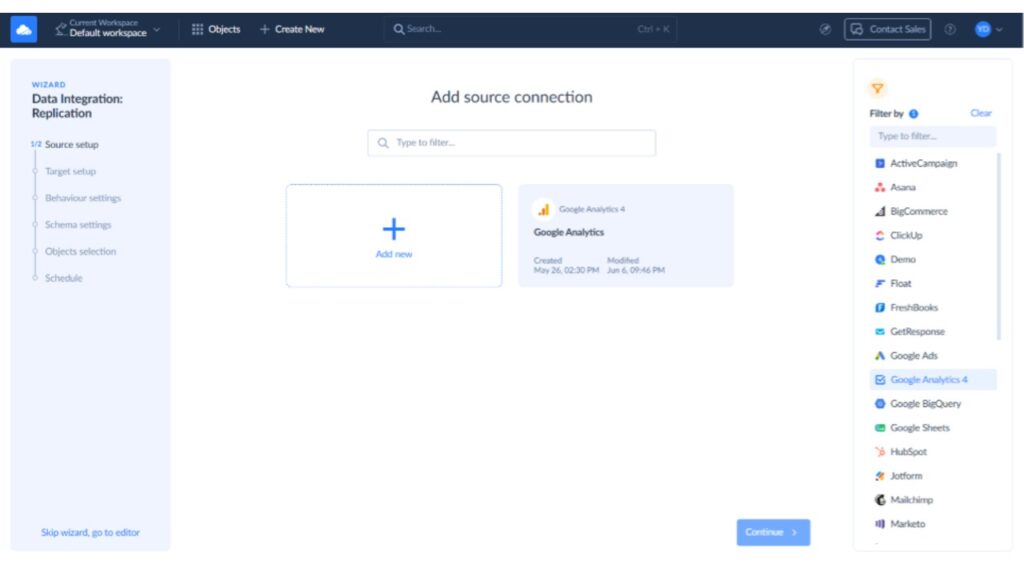Click Skip wizard, go to editor link
The width and height of the screenshot is (1024, 576).
90,532
